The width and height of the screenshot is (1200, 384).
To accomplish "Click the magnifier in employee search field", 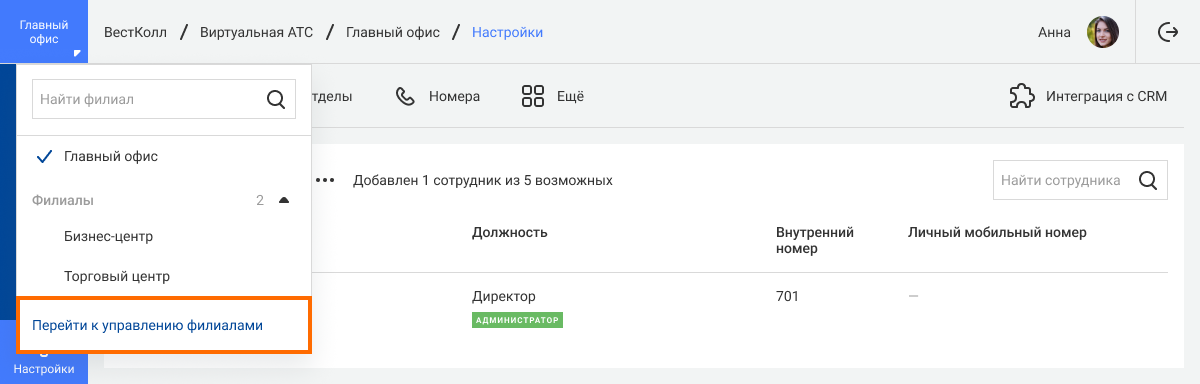I will [1148, 181].
